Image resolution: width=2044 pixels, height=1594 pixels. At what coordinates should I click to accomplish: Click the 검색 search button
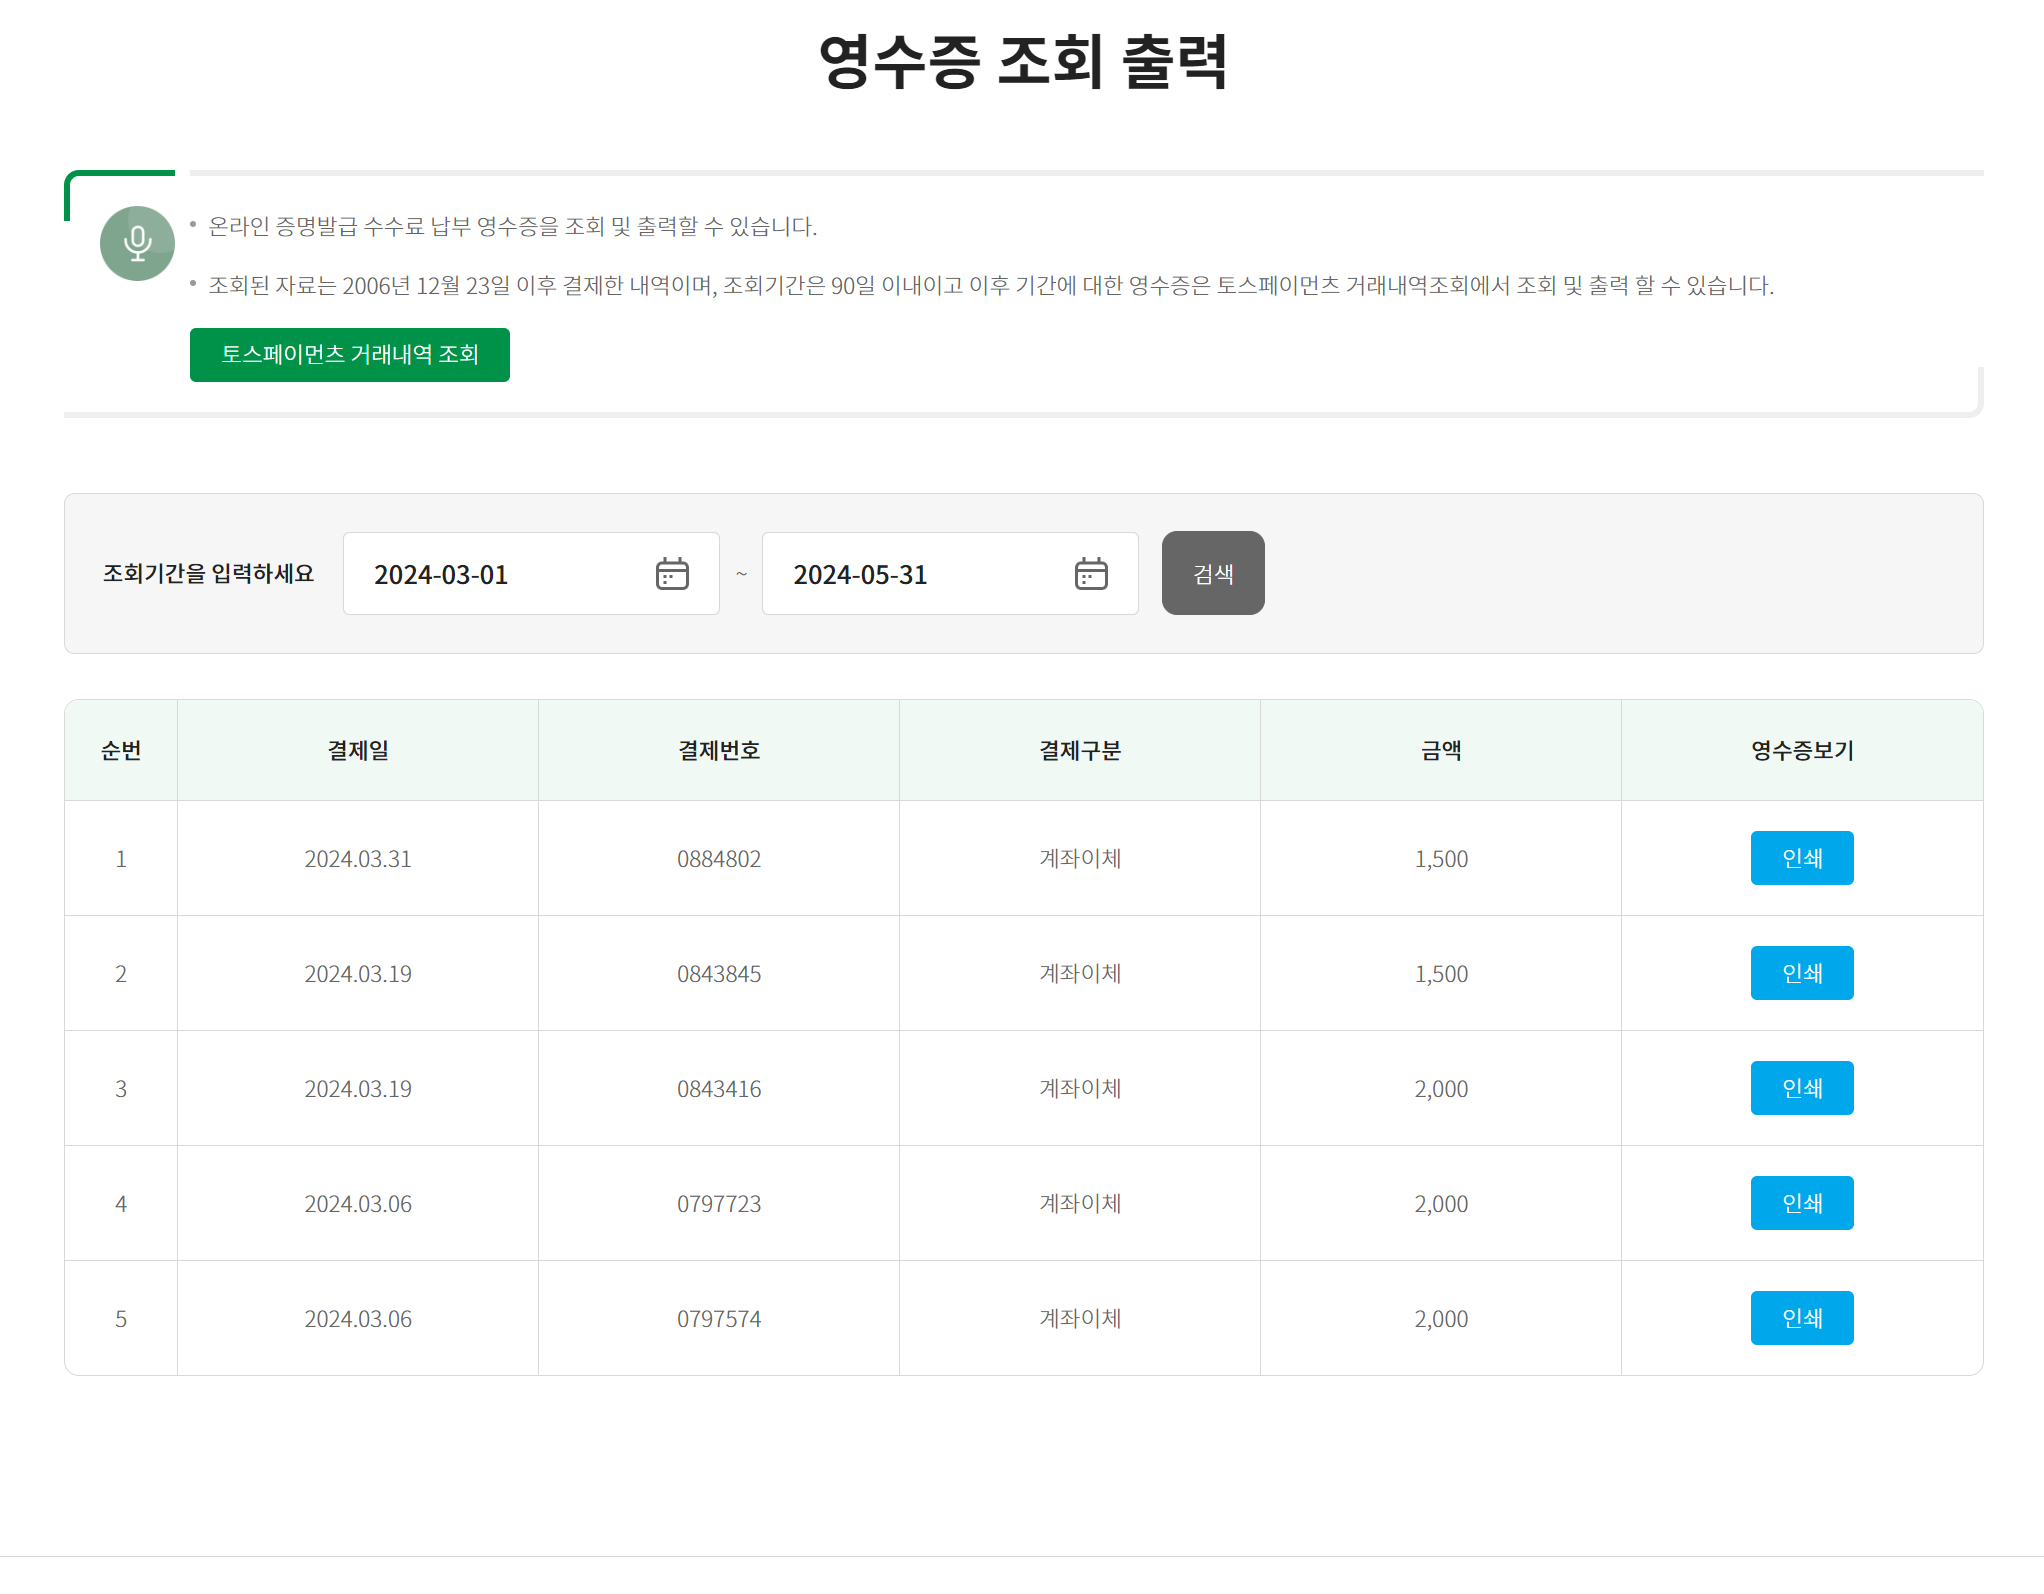(1212, 573)
